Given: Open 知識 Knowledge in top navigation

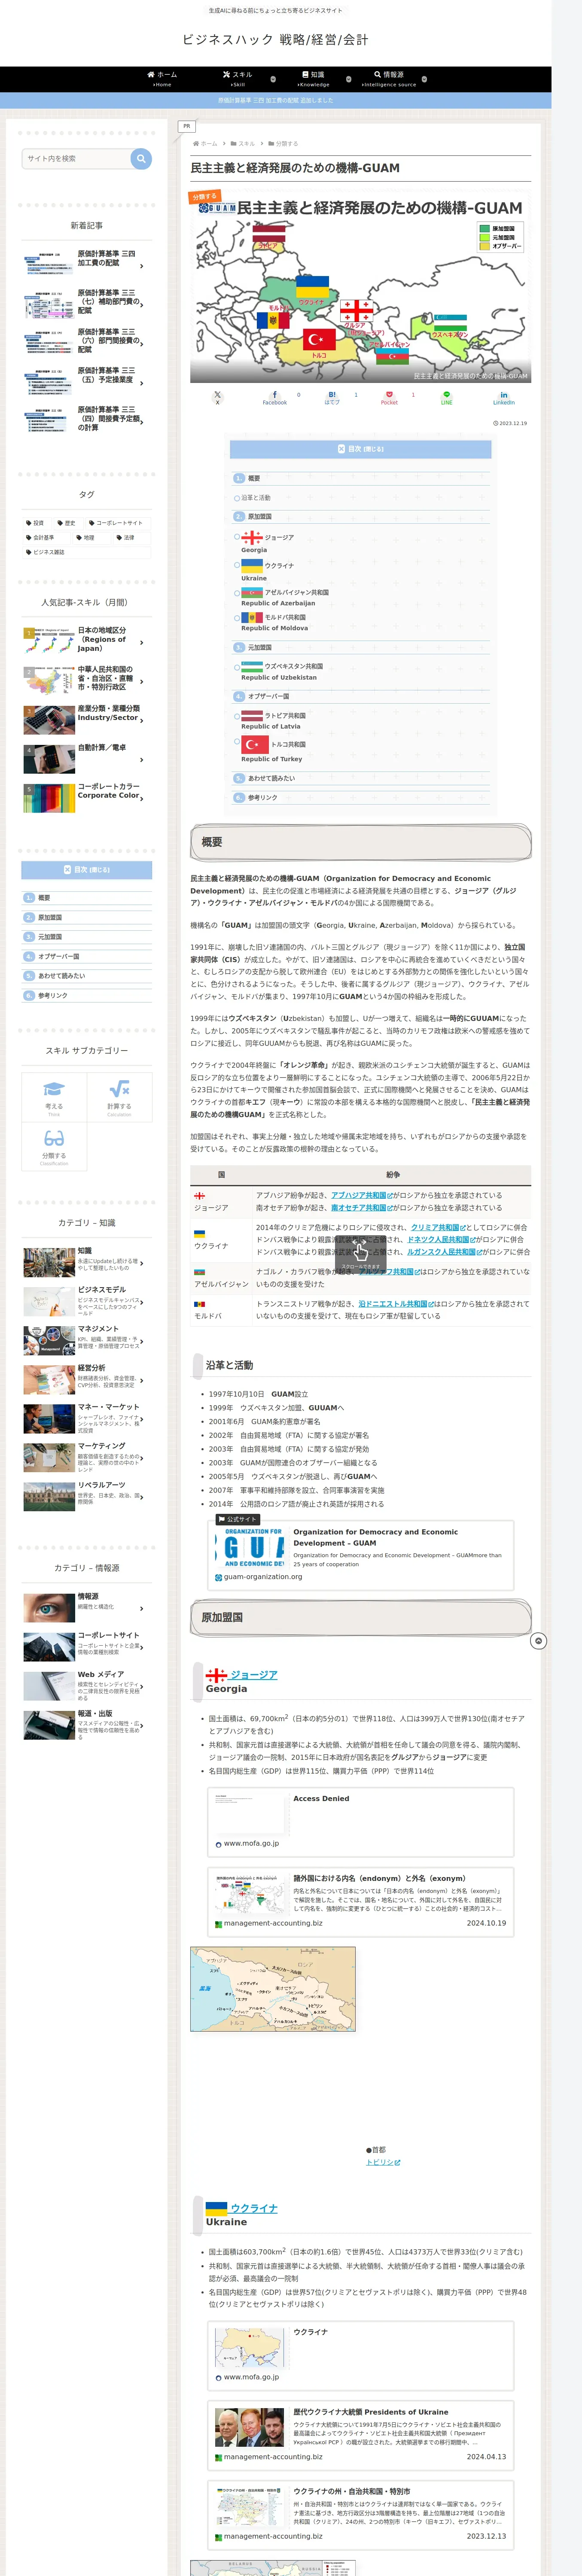Looking at the screenshot, I should coord(313,79).
